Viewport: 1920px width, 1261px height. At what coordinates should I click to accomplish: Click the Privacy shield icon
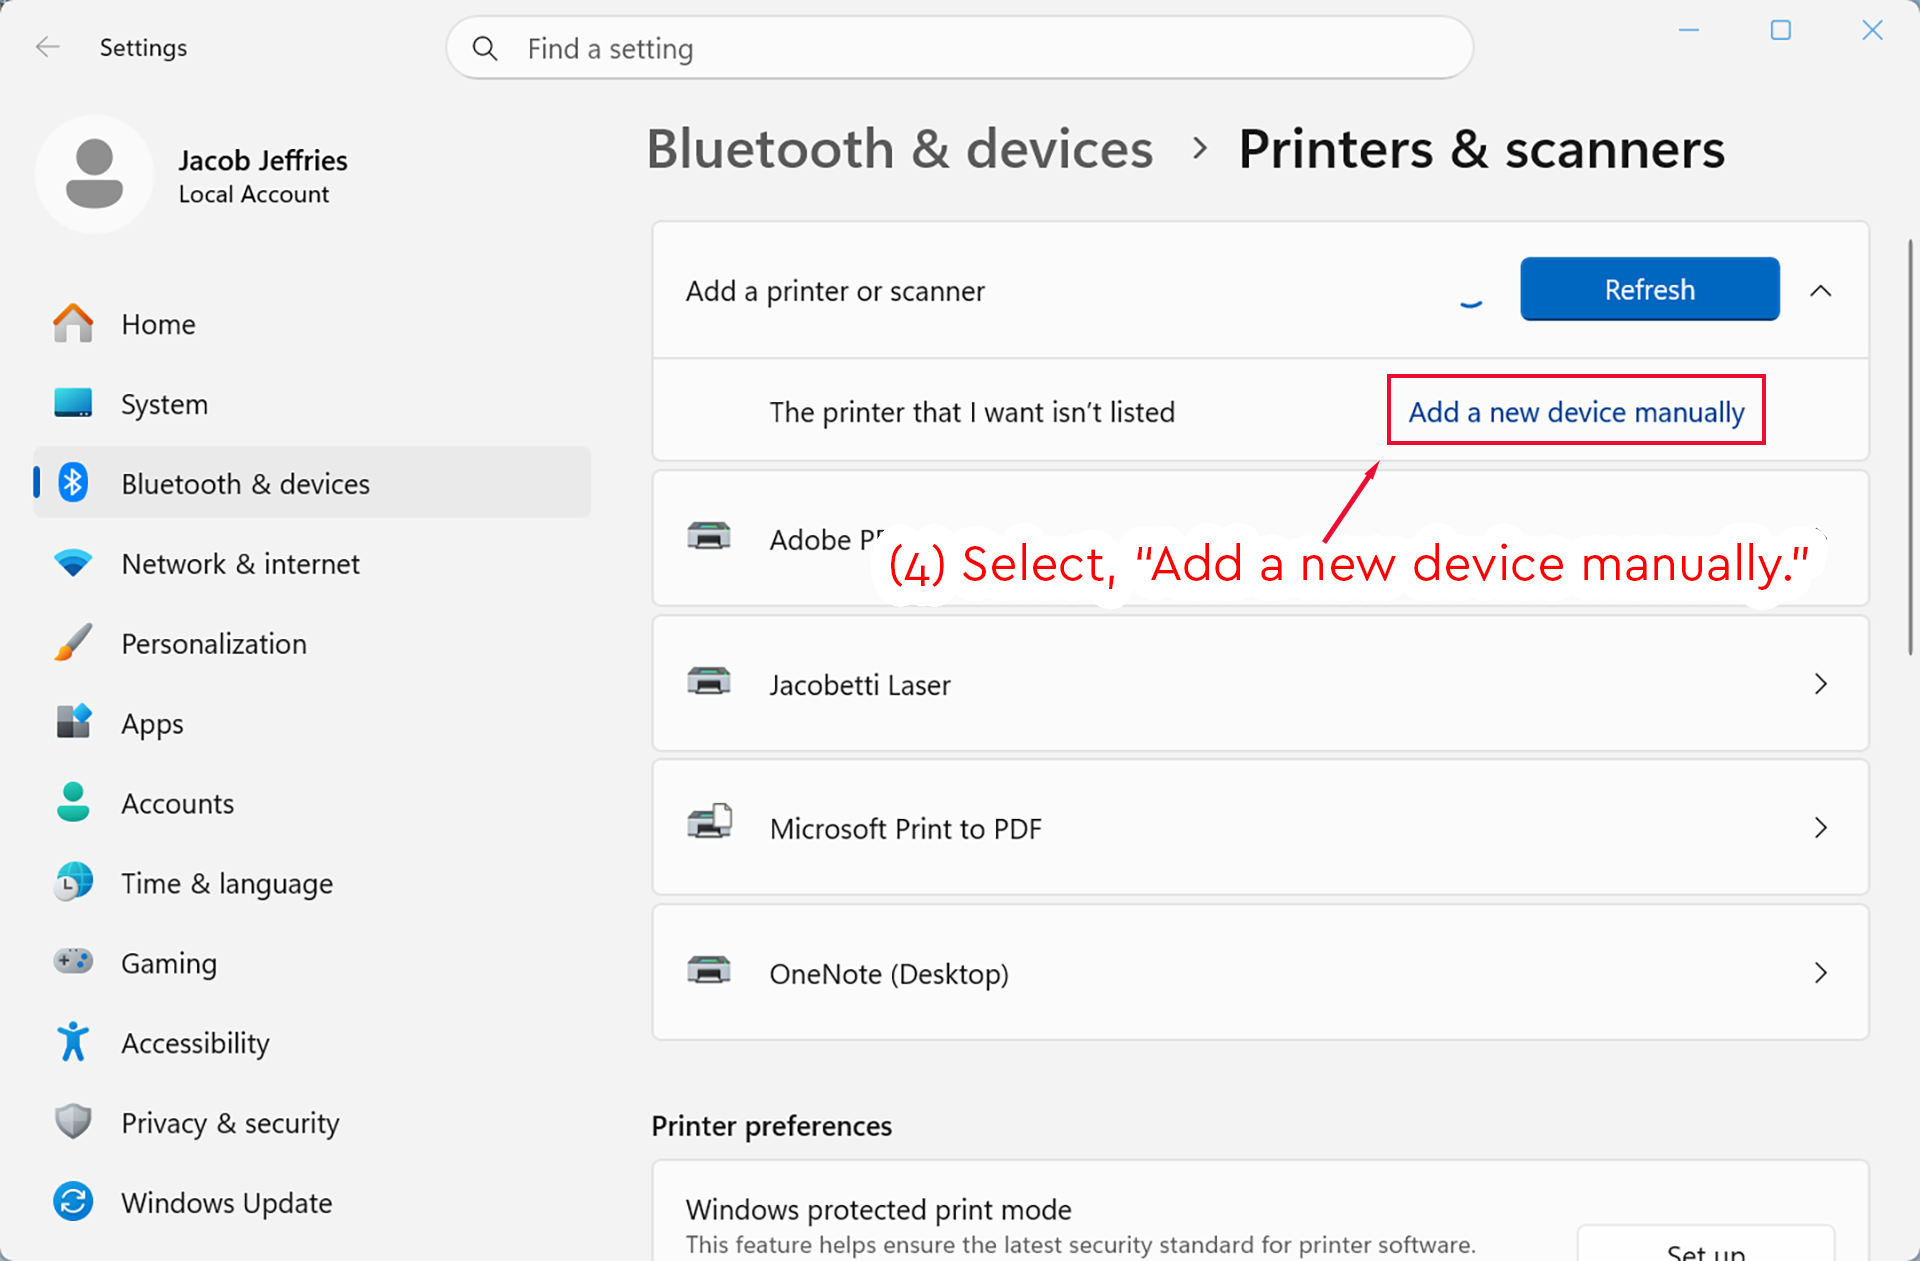point(73,1122)
